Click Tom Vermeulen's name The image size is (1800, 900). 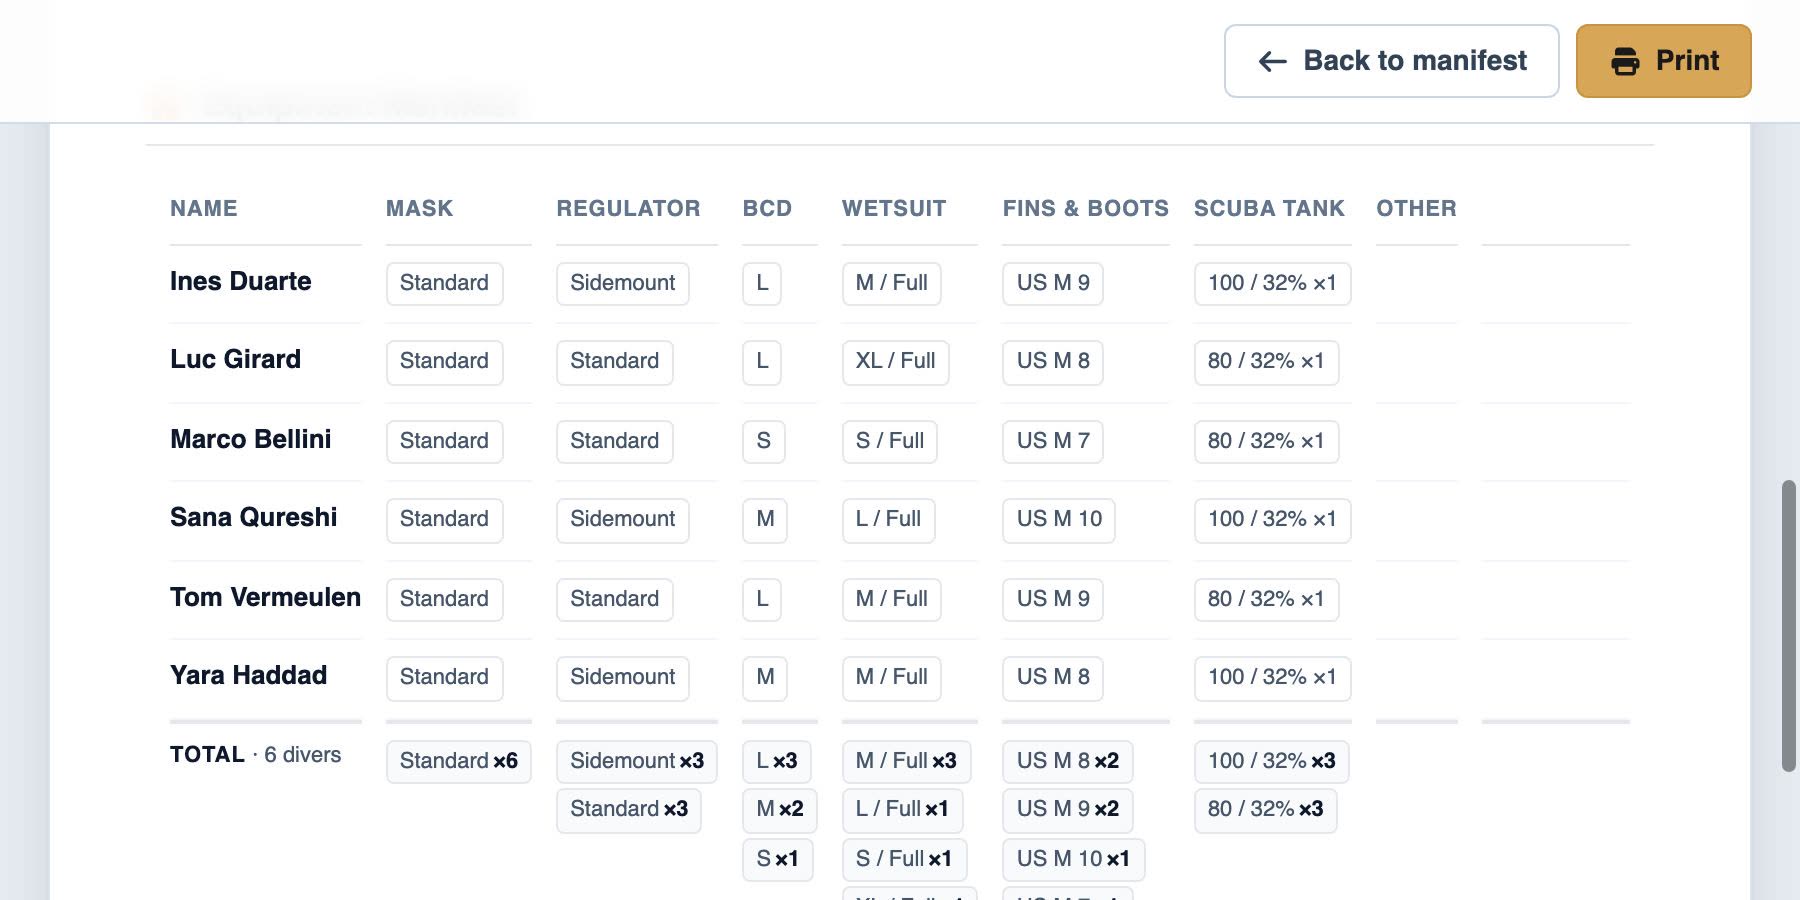265,597
